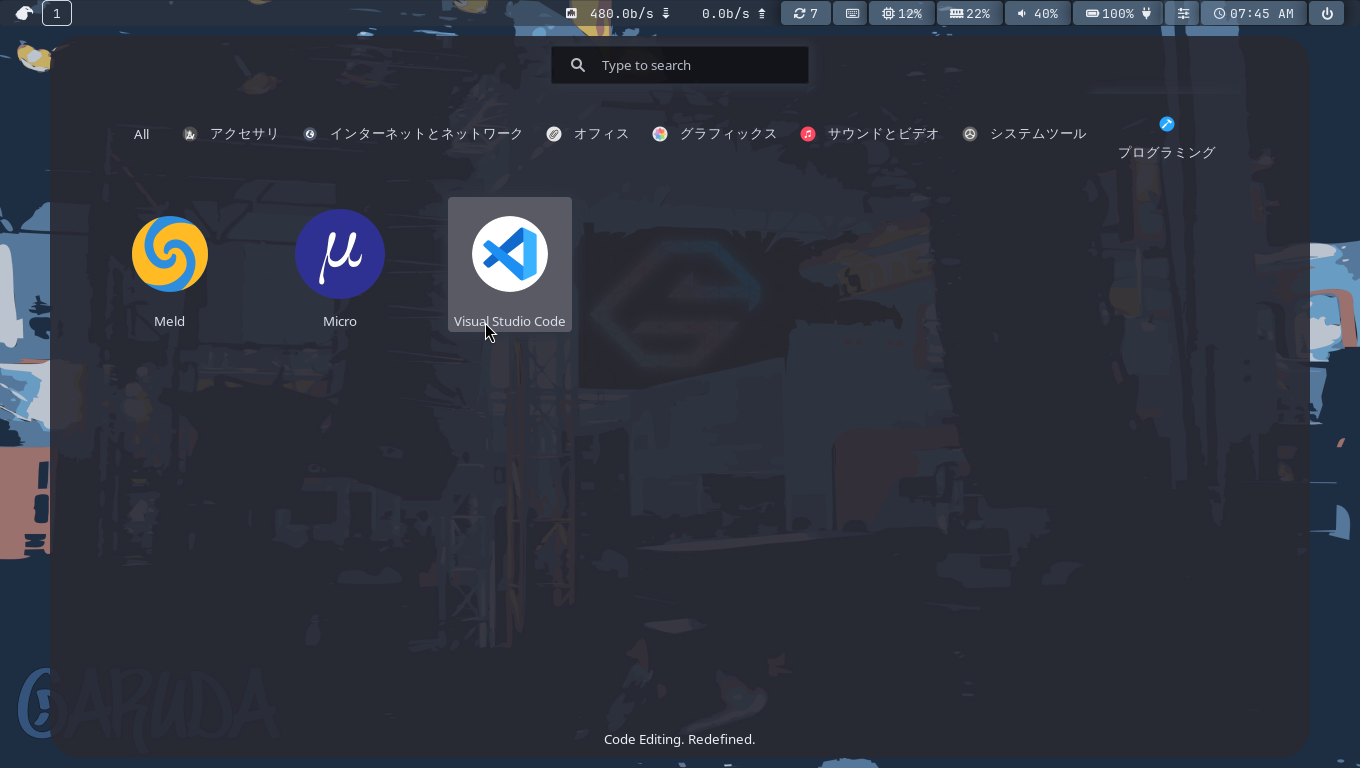1360x768 pixels.
Task: Open the サウンドとビデオ category
Action: 870,134
